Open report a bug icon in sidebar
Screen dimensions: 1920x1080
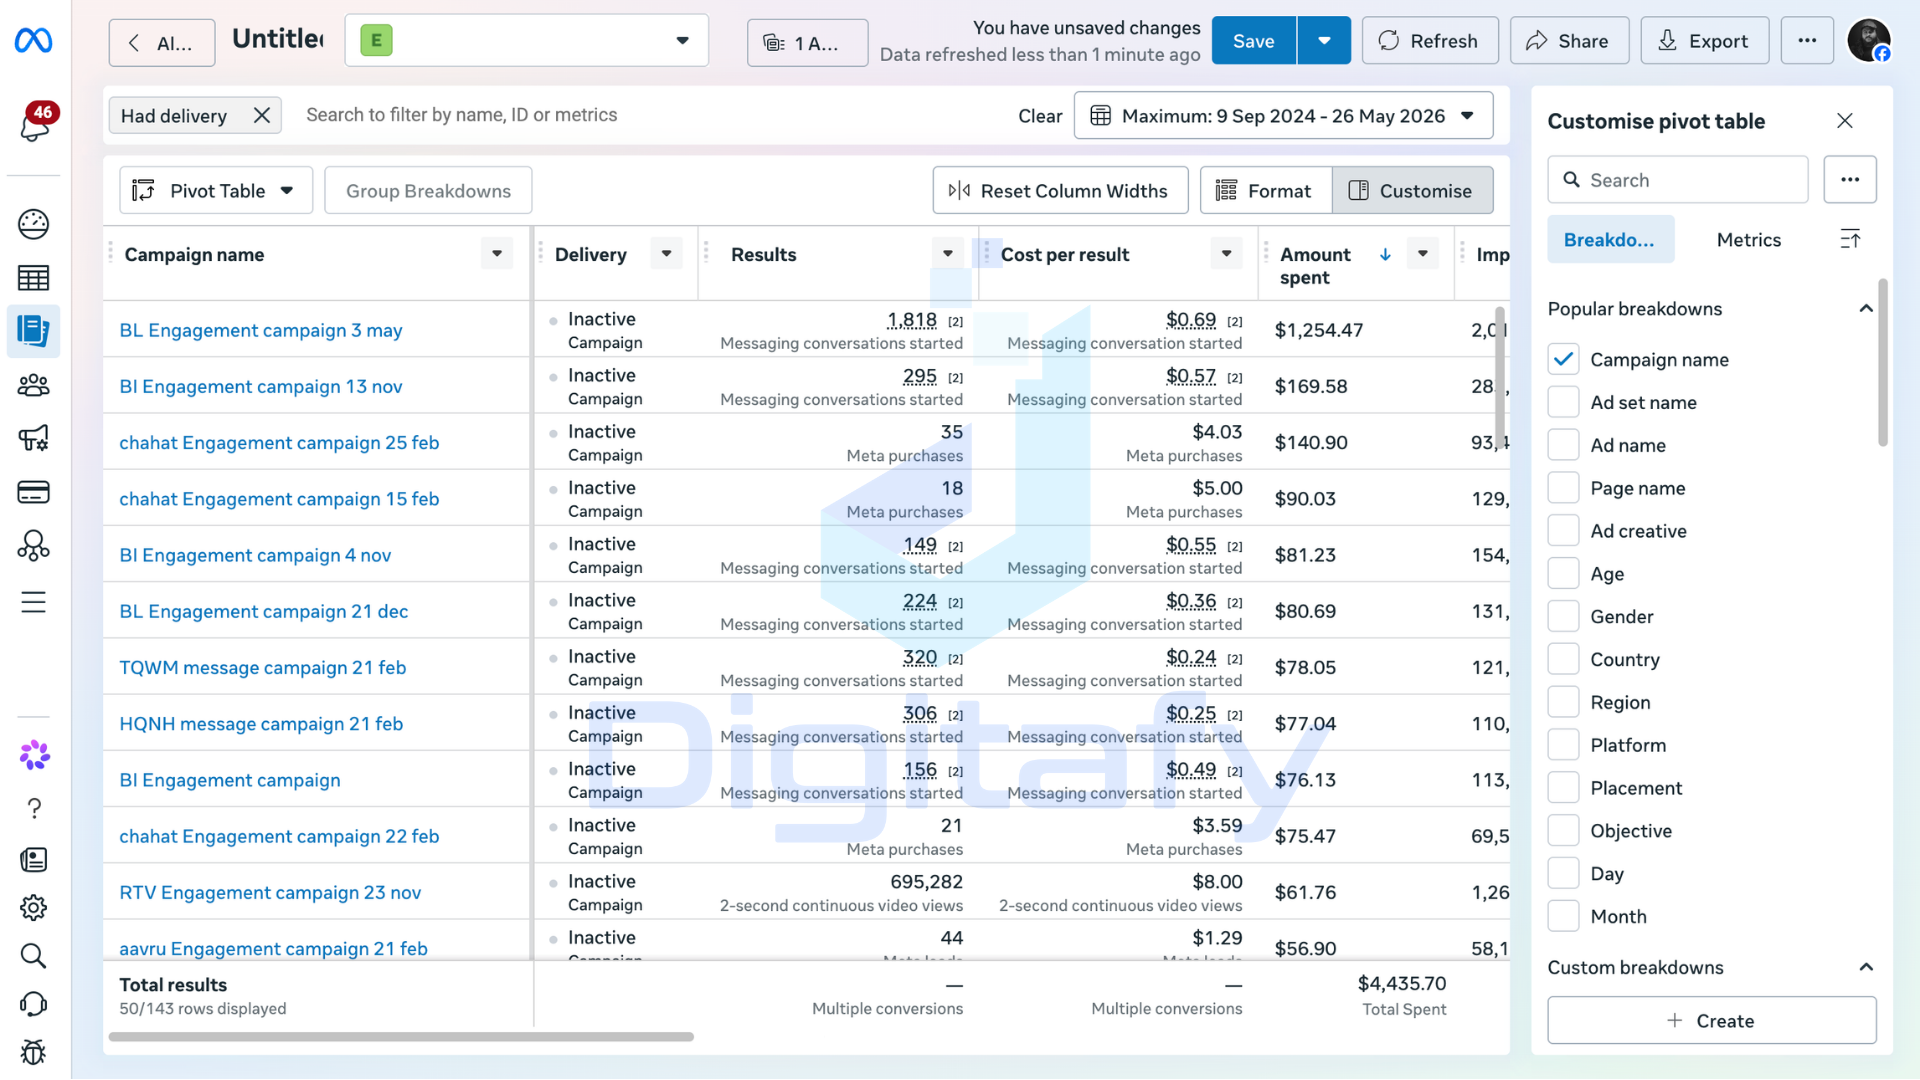point(33,1052)
